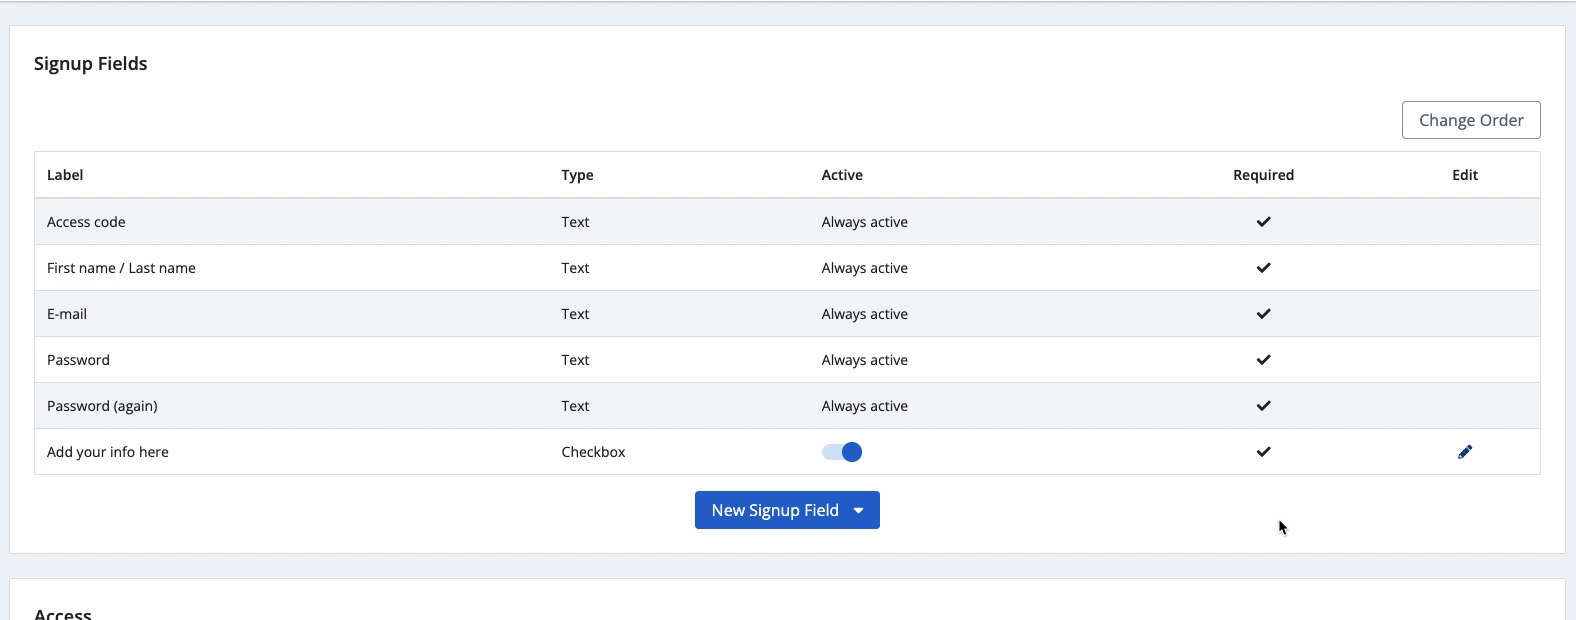
Task: Select the 'First name / Last name' row label
Action: (x=121, y=268)
